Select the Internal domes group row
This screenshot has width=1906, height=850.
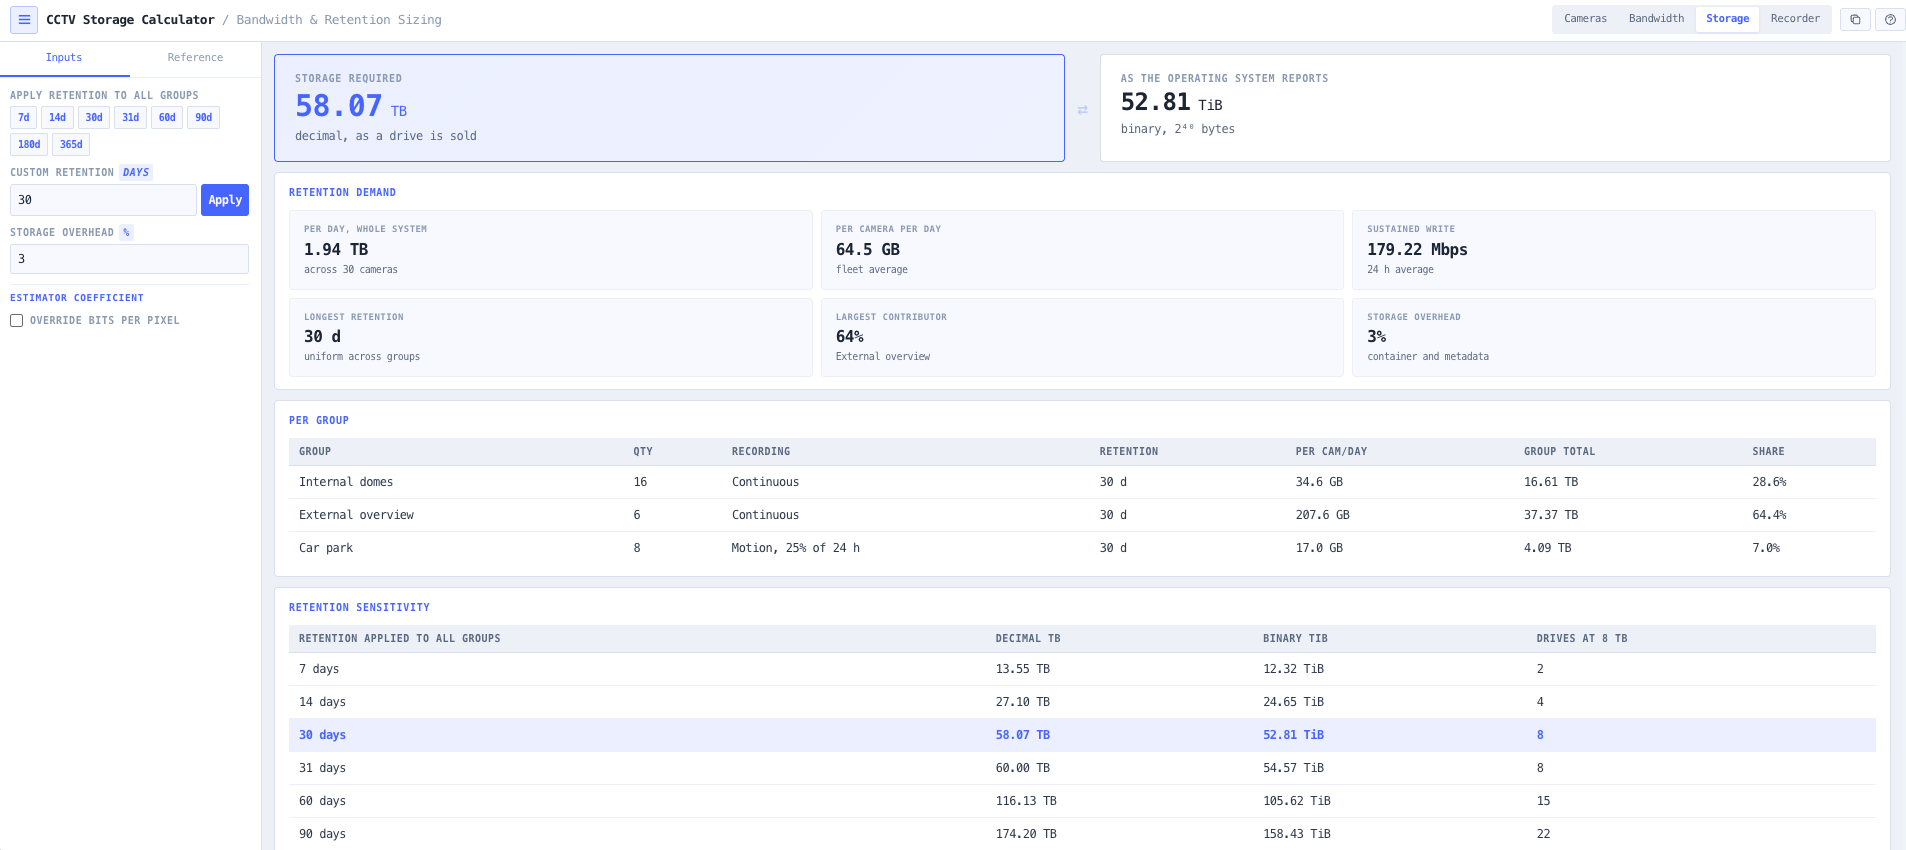(x=1082, y=482)
